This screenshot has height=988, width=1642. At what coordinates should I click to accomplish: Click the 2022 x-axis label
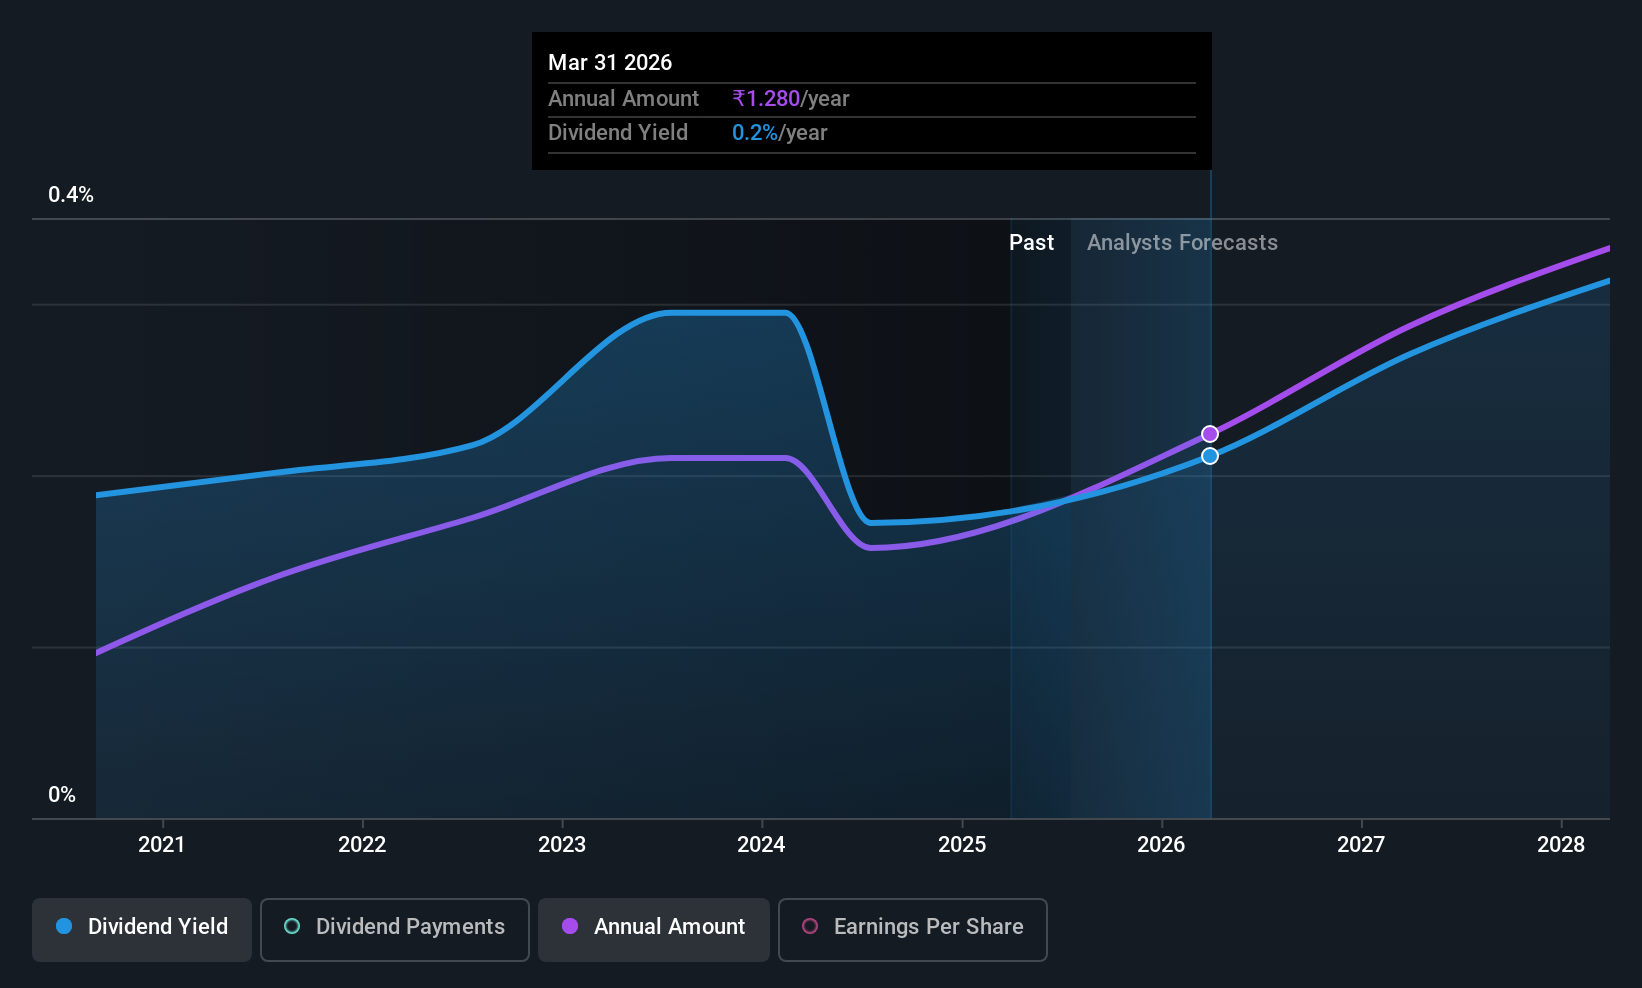(362, 845)
